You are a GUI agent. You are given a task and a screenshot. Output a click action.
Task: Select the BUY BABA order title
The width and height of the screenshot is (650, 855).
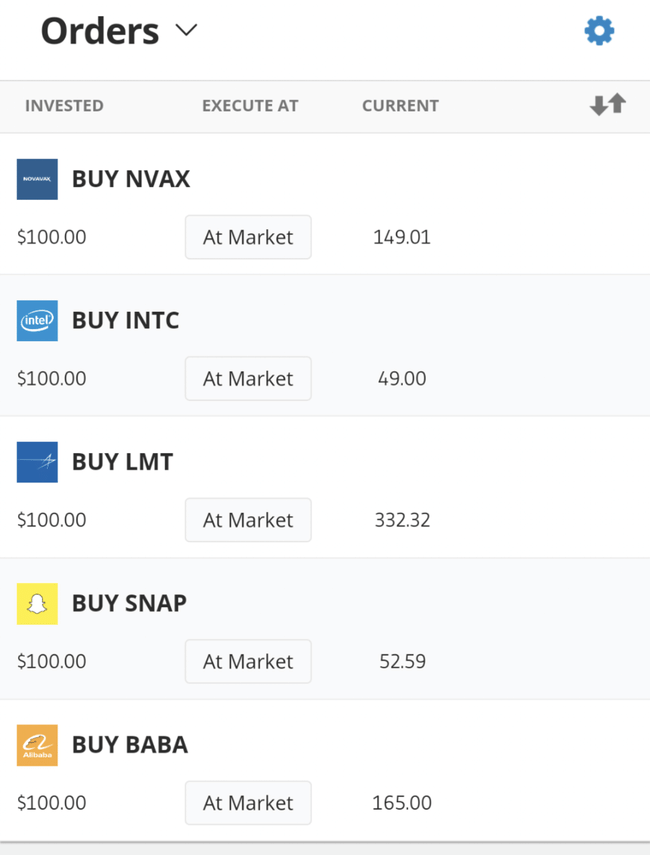pyautogui.click(x=130, y=745)
